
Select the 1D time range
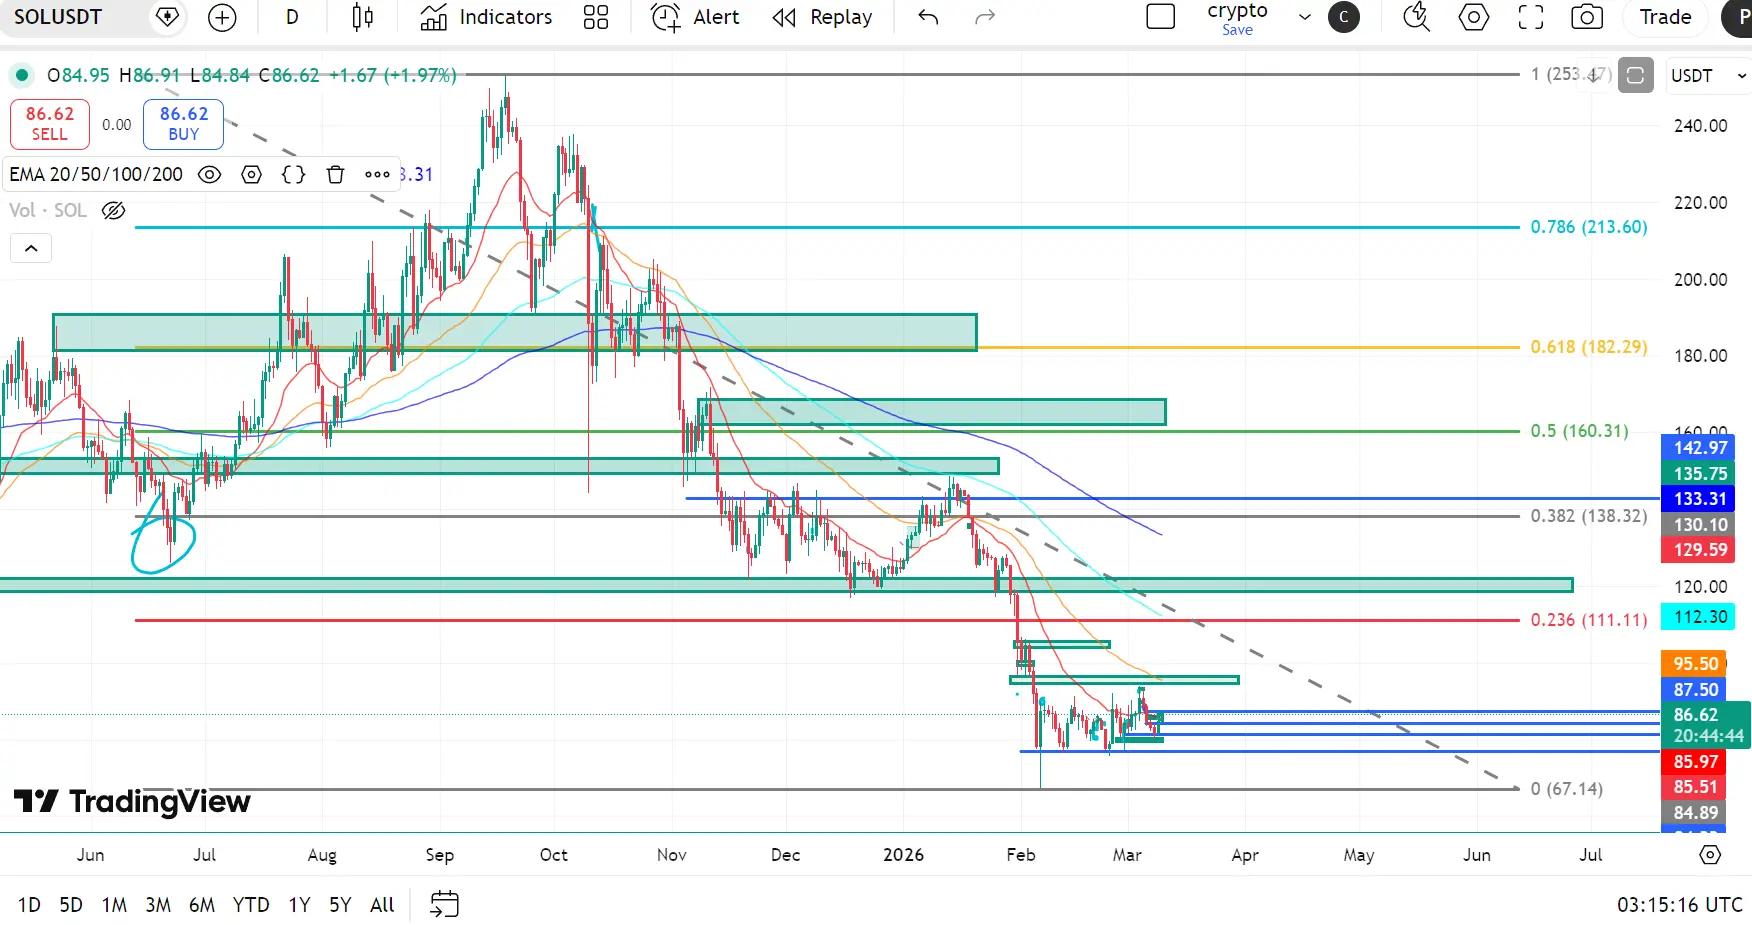29,905
